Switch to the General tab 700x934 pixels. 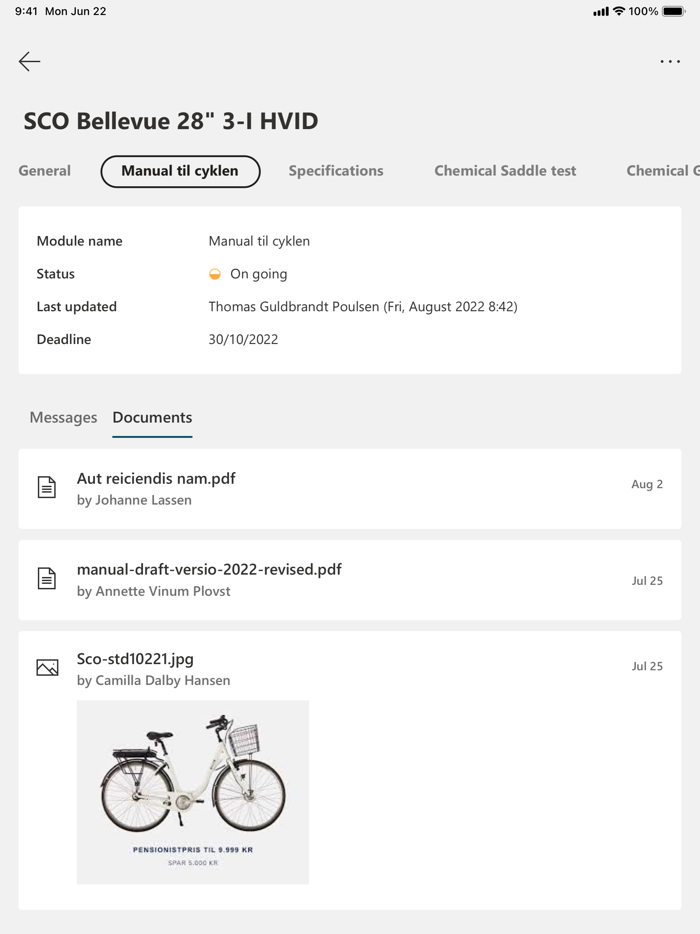(45, 171)
